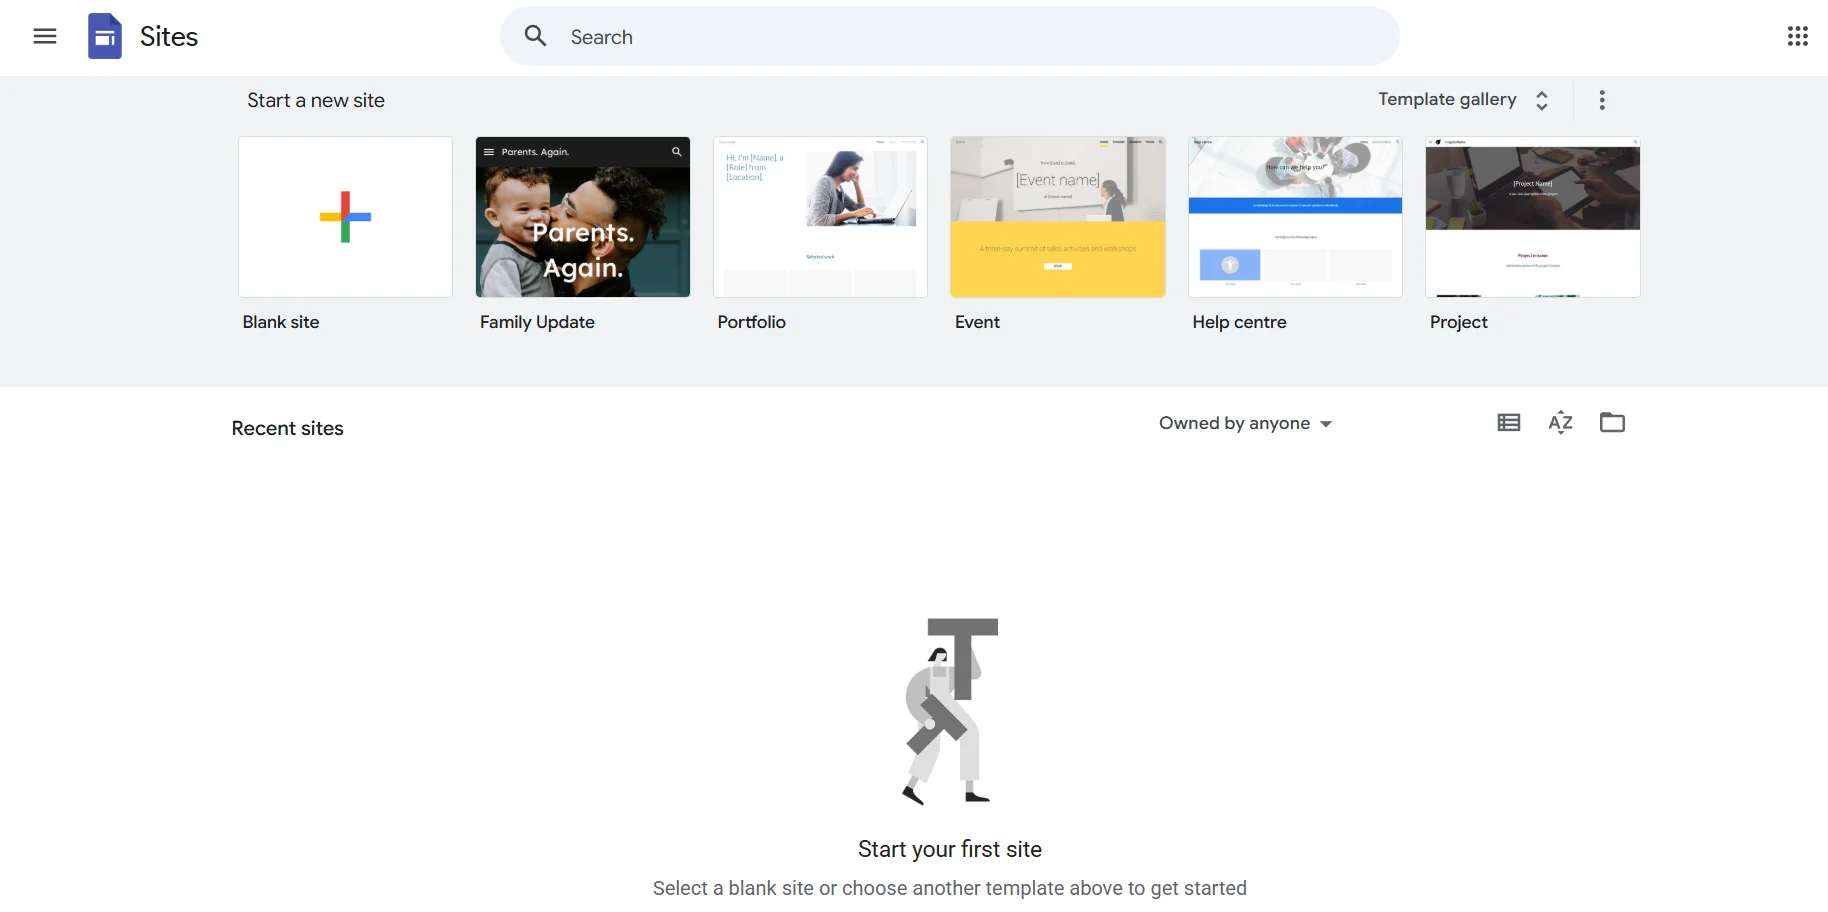1828x912 pixels.
Task: Open AZ sort options
Action: pos(1560,423)
